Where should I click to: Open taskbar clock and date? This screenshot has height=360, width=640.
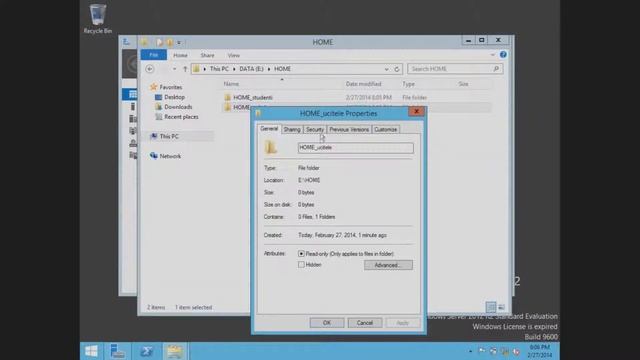point(540,351)
